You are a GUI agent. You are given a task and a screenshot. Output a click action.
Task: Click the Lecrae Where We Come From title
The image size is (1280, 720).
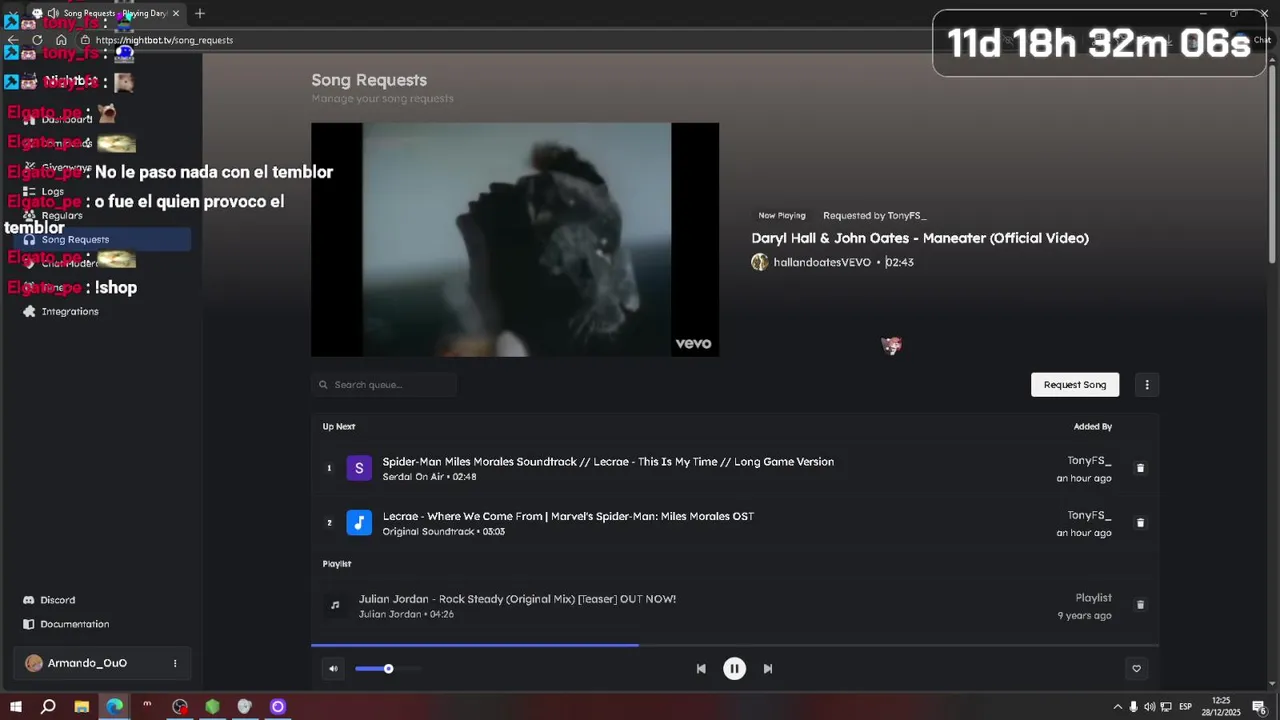[568, 516]
